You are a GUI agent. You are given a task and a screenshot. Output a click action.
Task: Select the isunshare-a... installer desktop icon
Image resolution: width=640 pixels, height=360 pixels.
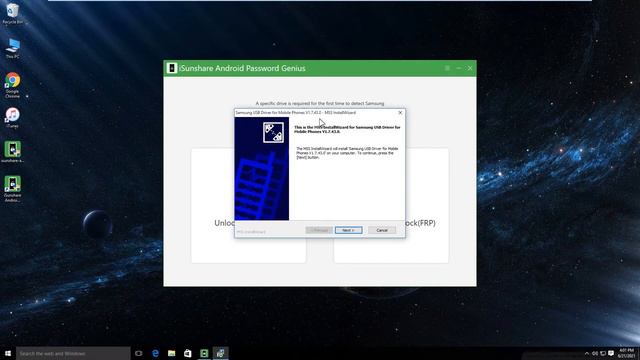(12, 152)
